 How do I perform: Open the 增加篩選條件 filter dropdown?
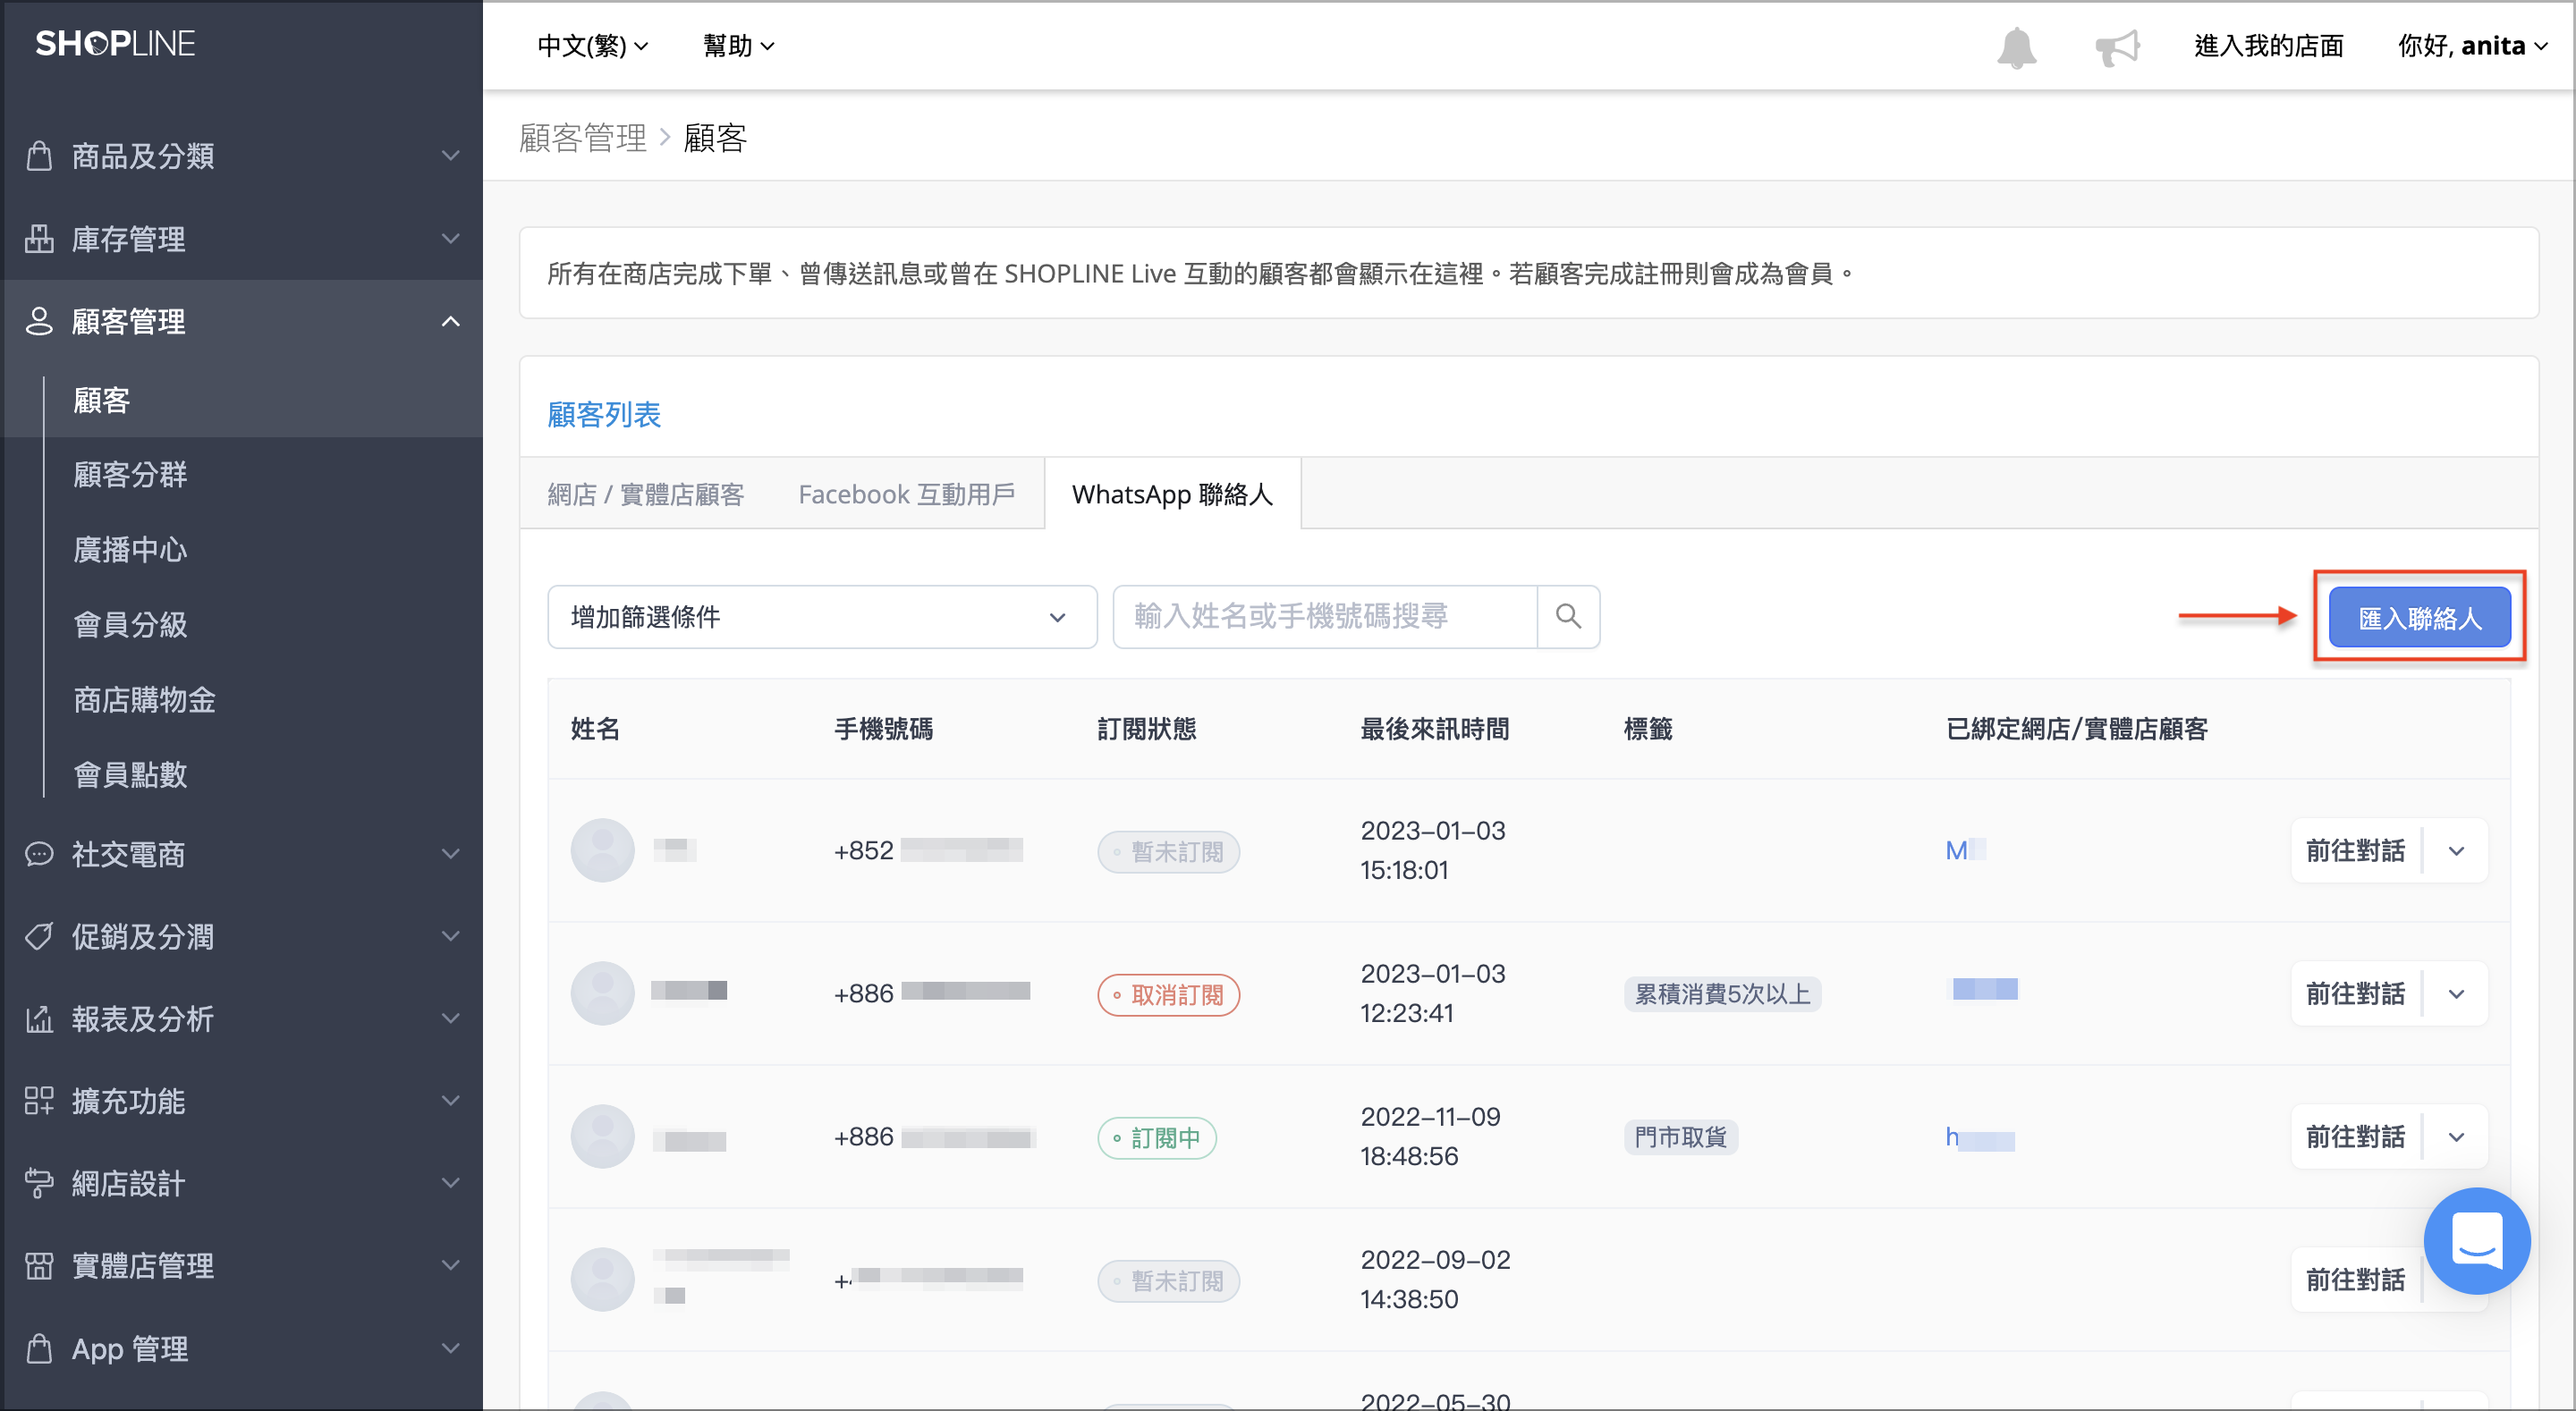click(822, 617)
